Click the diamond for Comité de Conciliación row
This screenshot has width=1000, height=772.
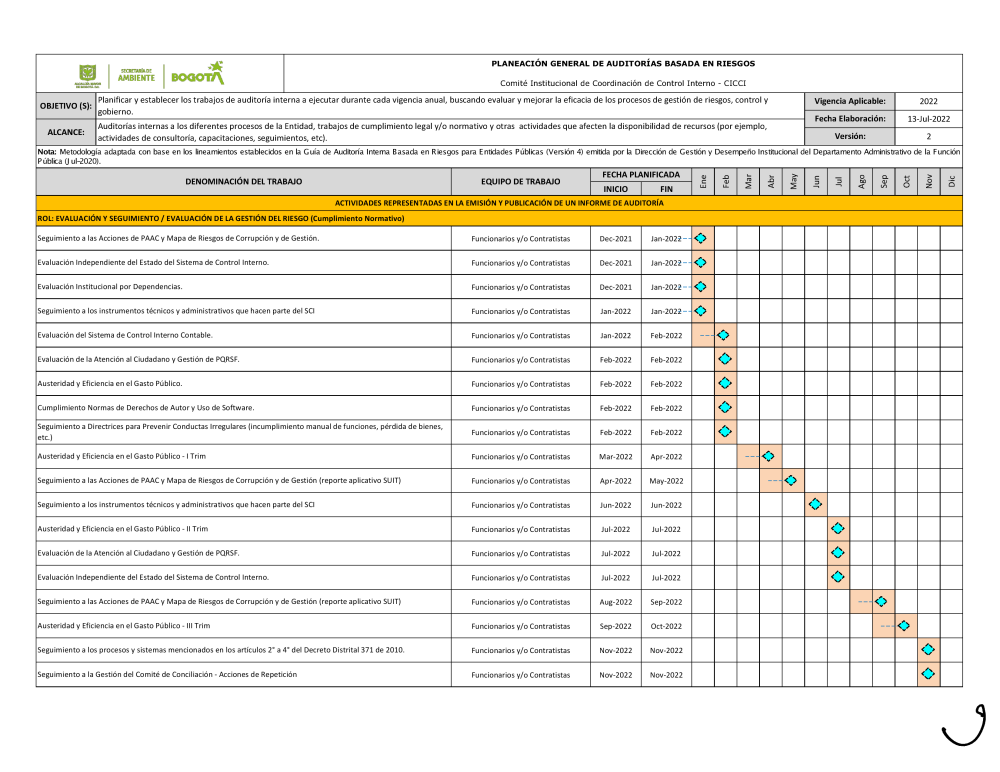click(x=928, y=674)
